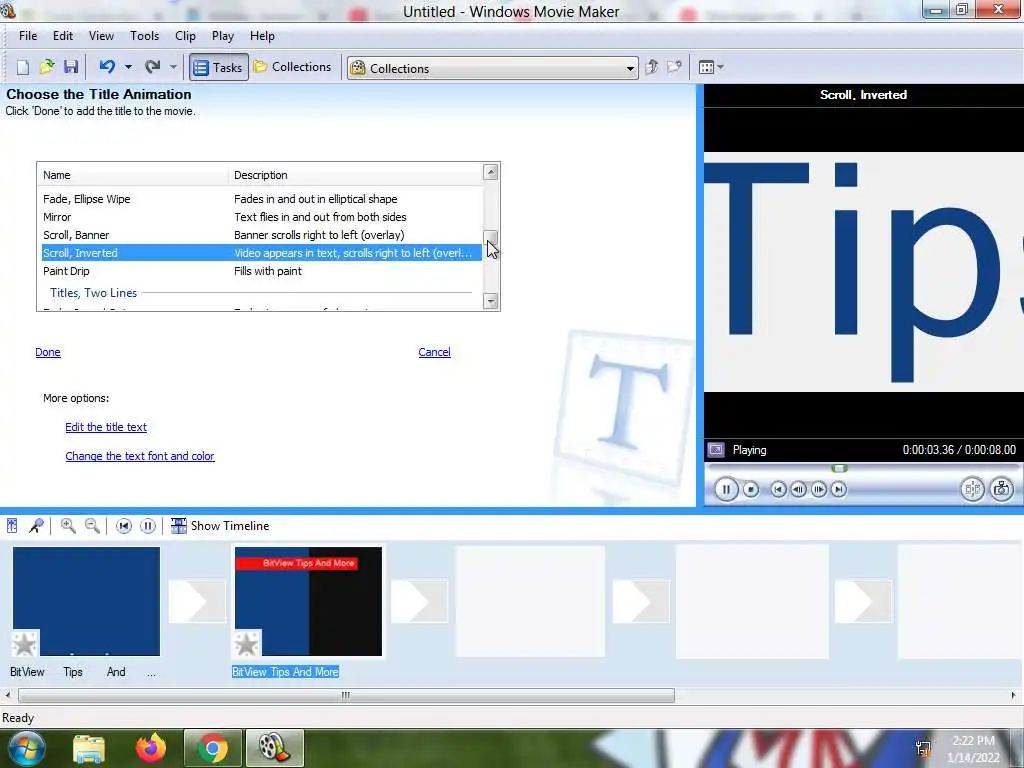
Task: Click the Cancel link
Action: (x=434, y=352)
